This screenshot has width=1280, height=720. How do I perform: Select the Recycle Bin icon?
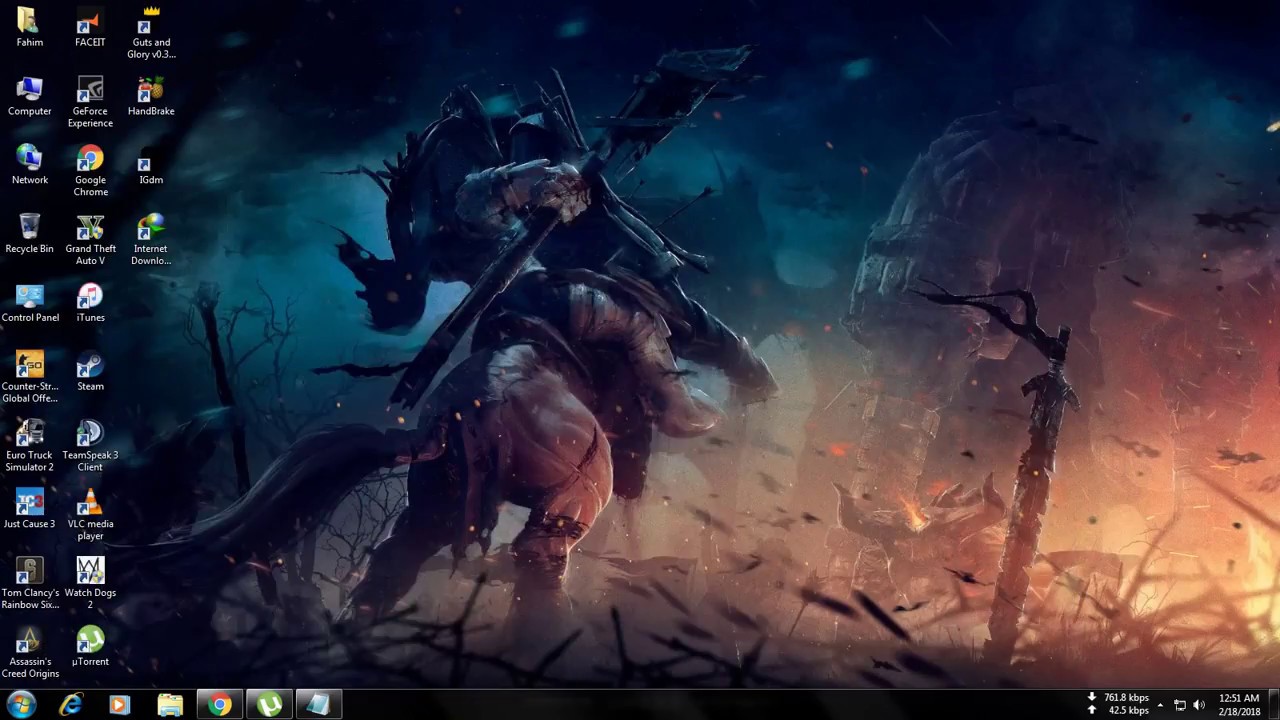pos(29,234)
